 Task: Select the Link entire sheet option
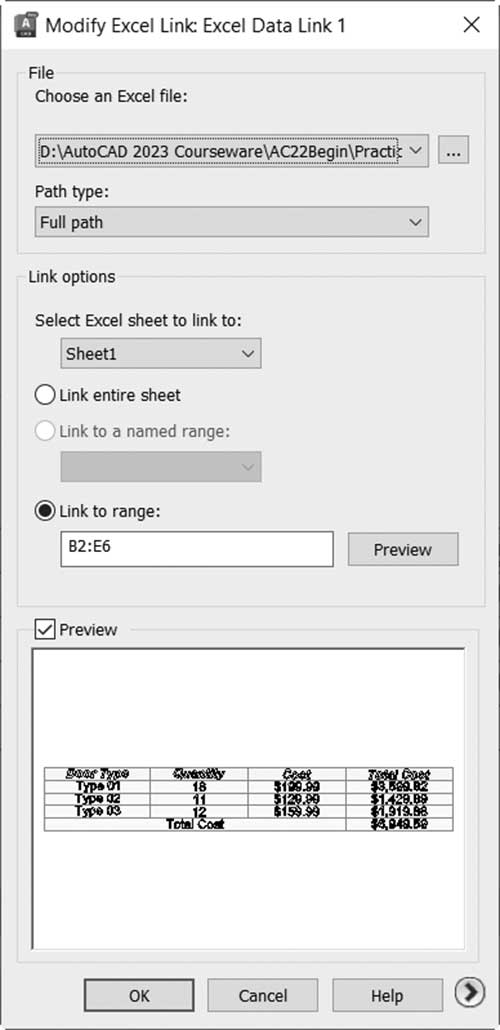(x=108, y=395)
